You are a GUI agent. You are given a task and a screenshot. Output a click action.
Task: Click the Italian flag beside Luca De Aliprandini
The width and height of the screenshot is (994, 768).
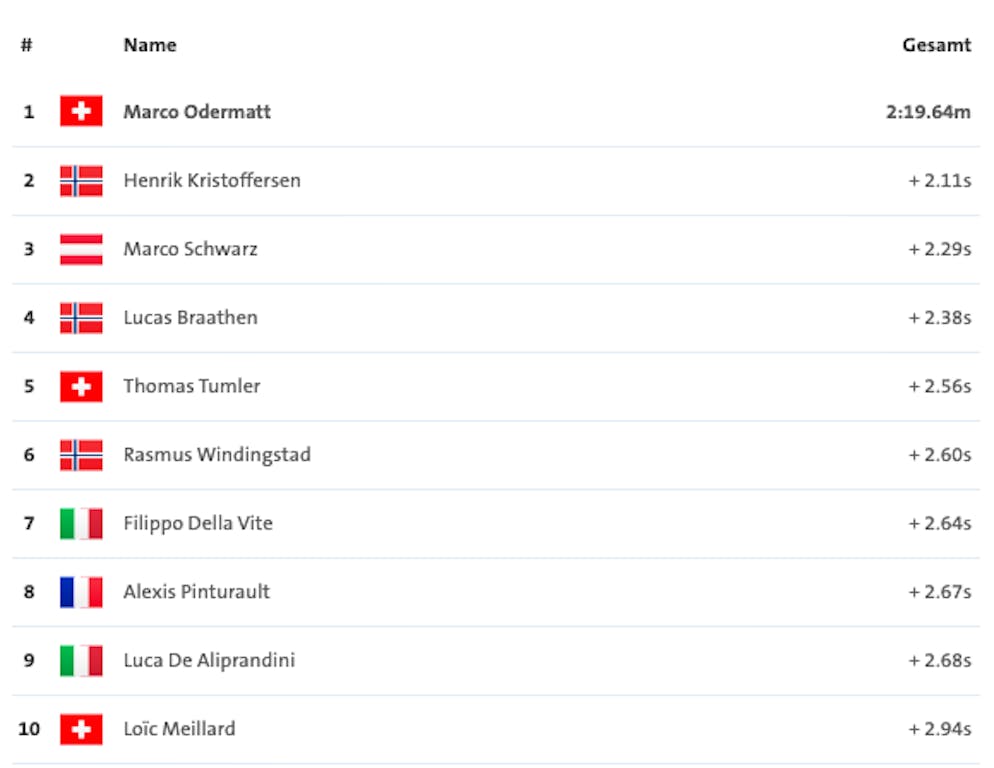81,660
